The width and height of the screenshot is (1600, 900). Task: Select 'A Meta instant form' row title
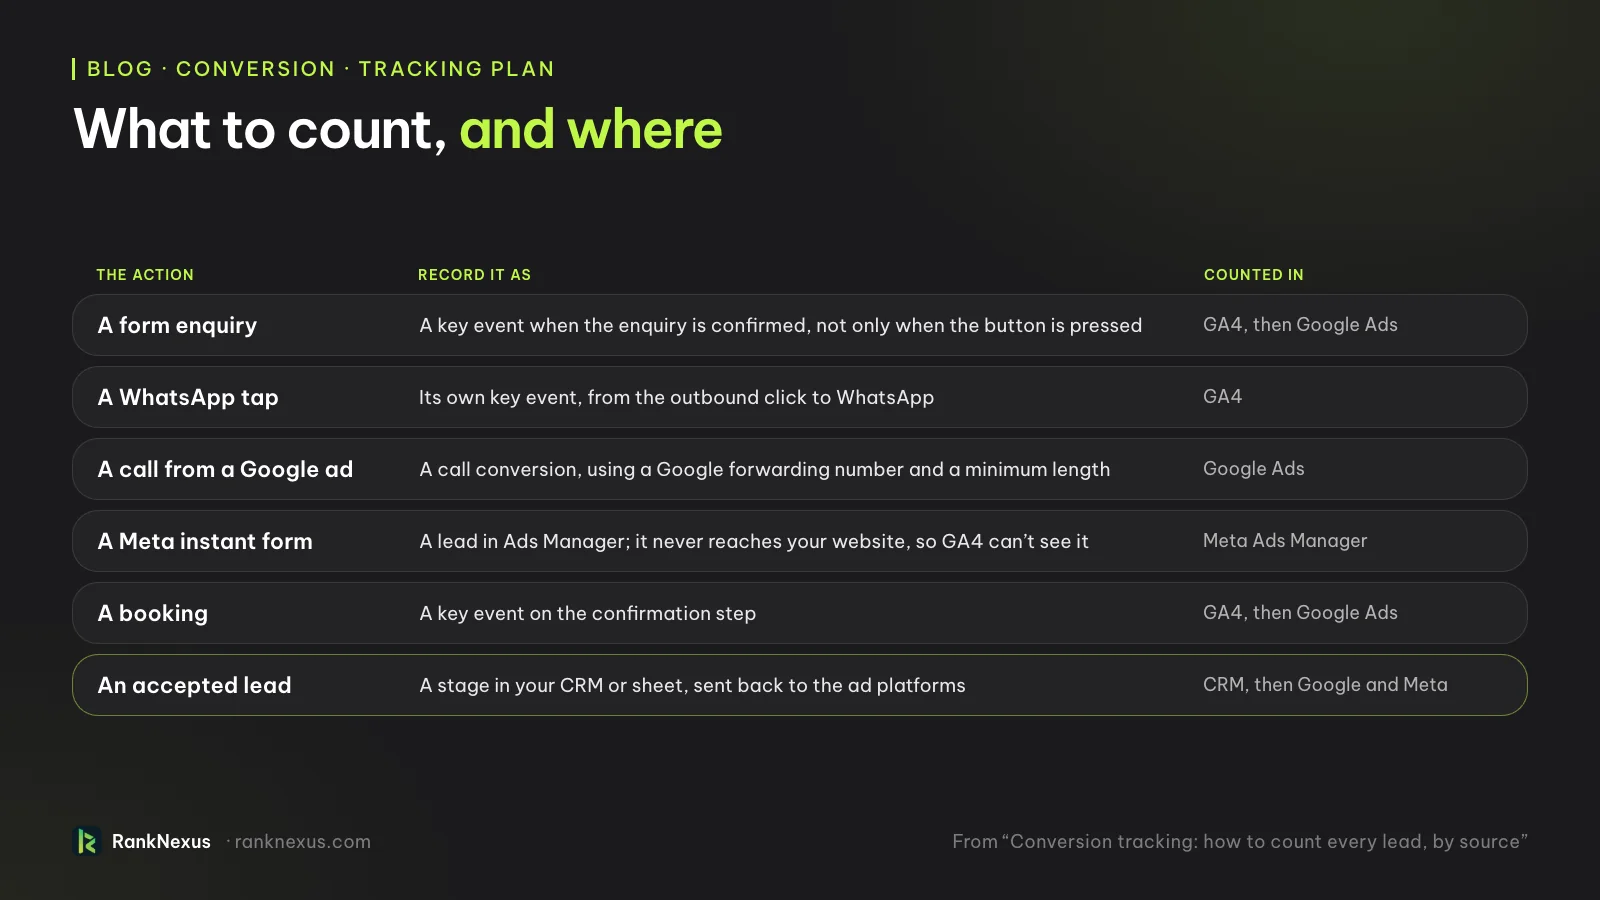[205, 541]
